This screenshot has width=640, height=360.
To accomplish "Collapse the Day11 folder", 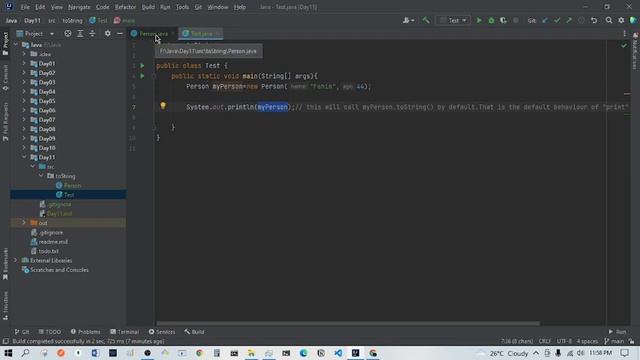I will (x=24, y=157).
